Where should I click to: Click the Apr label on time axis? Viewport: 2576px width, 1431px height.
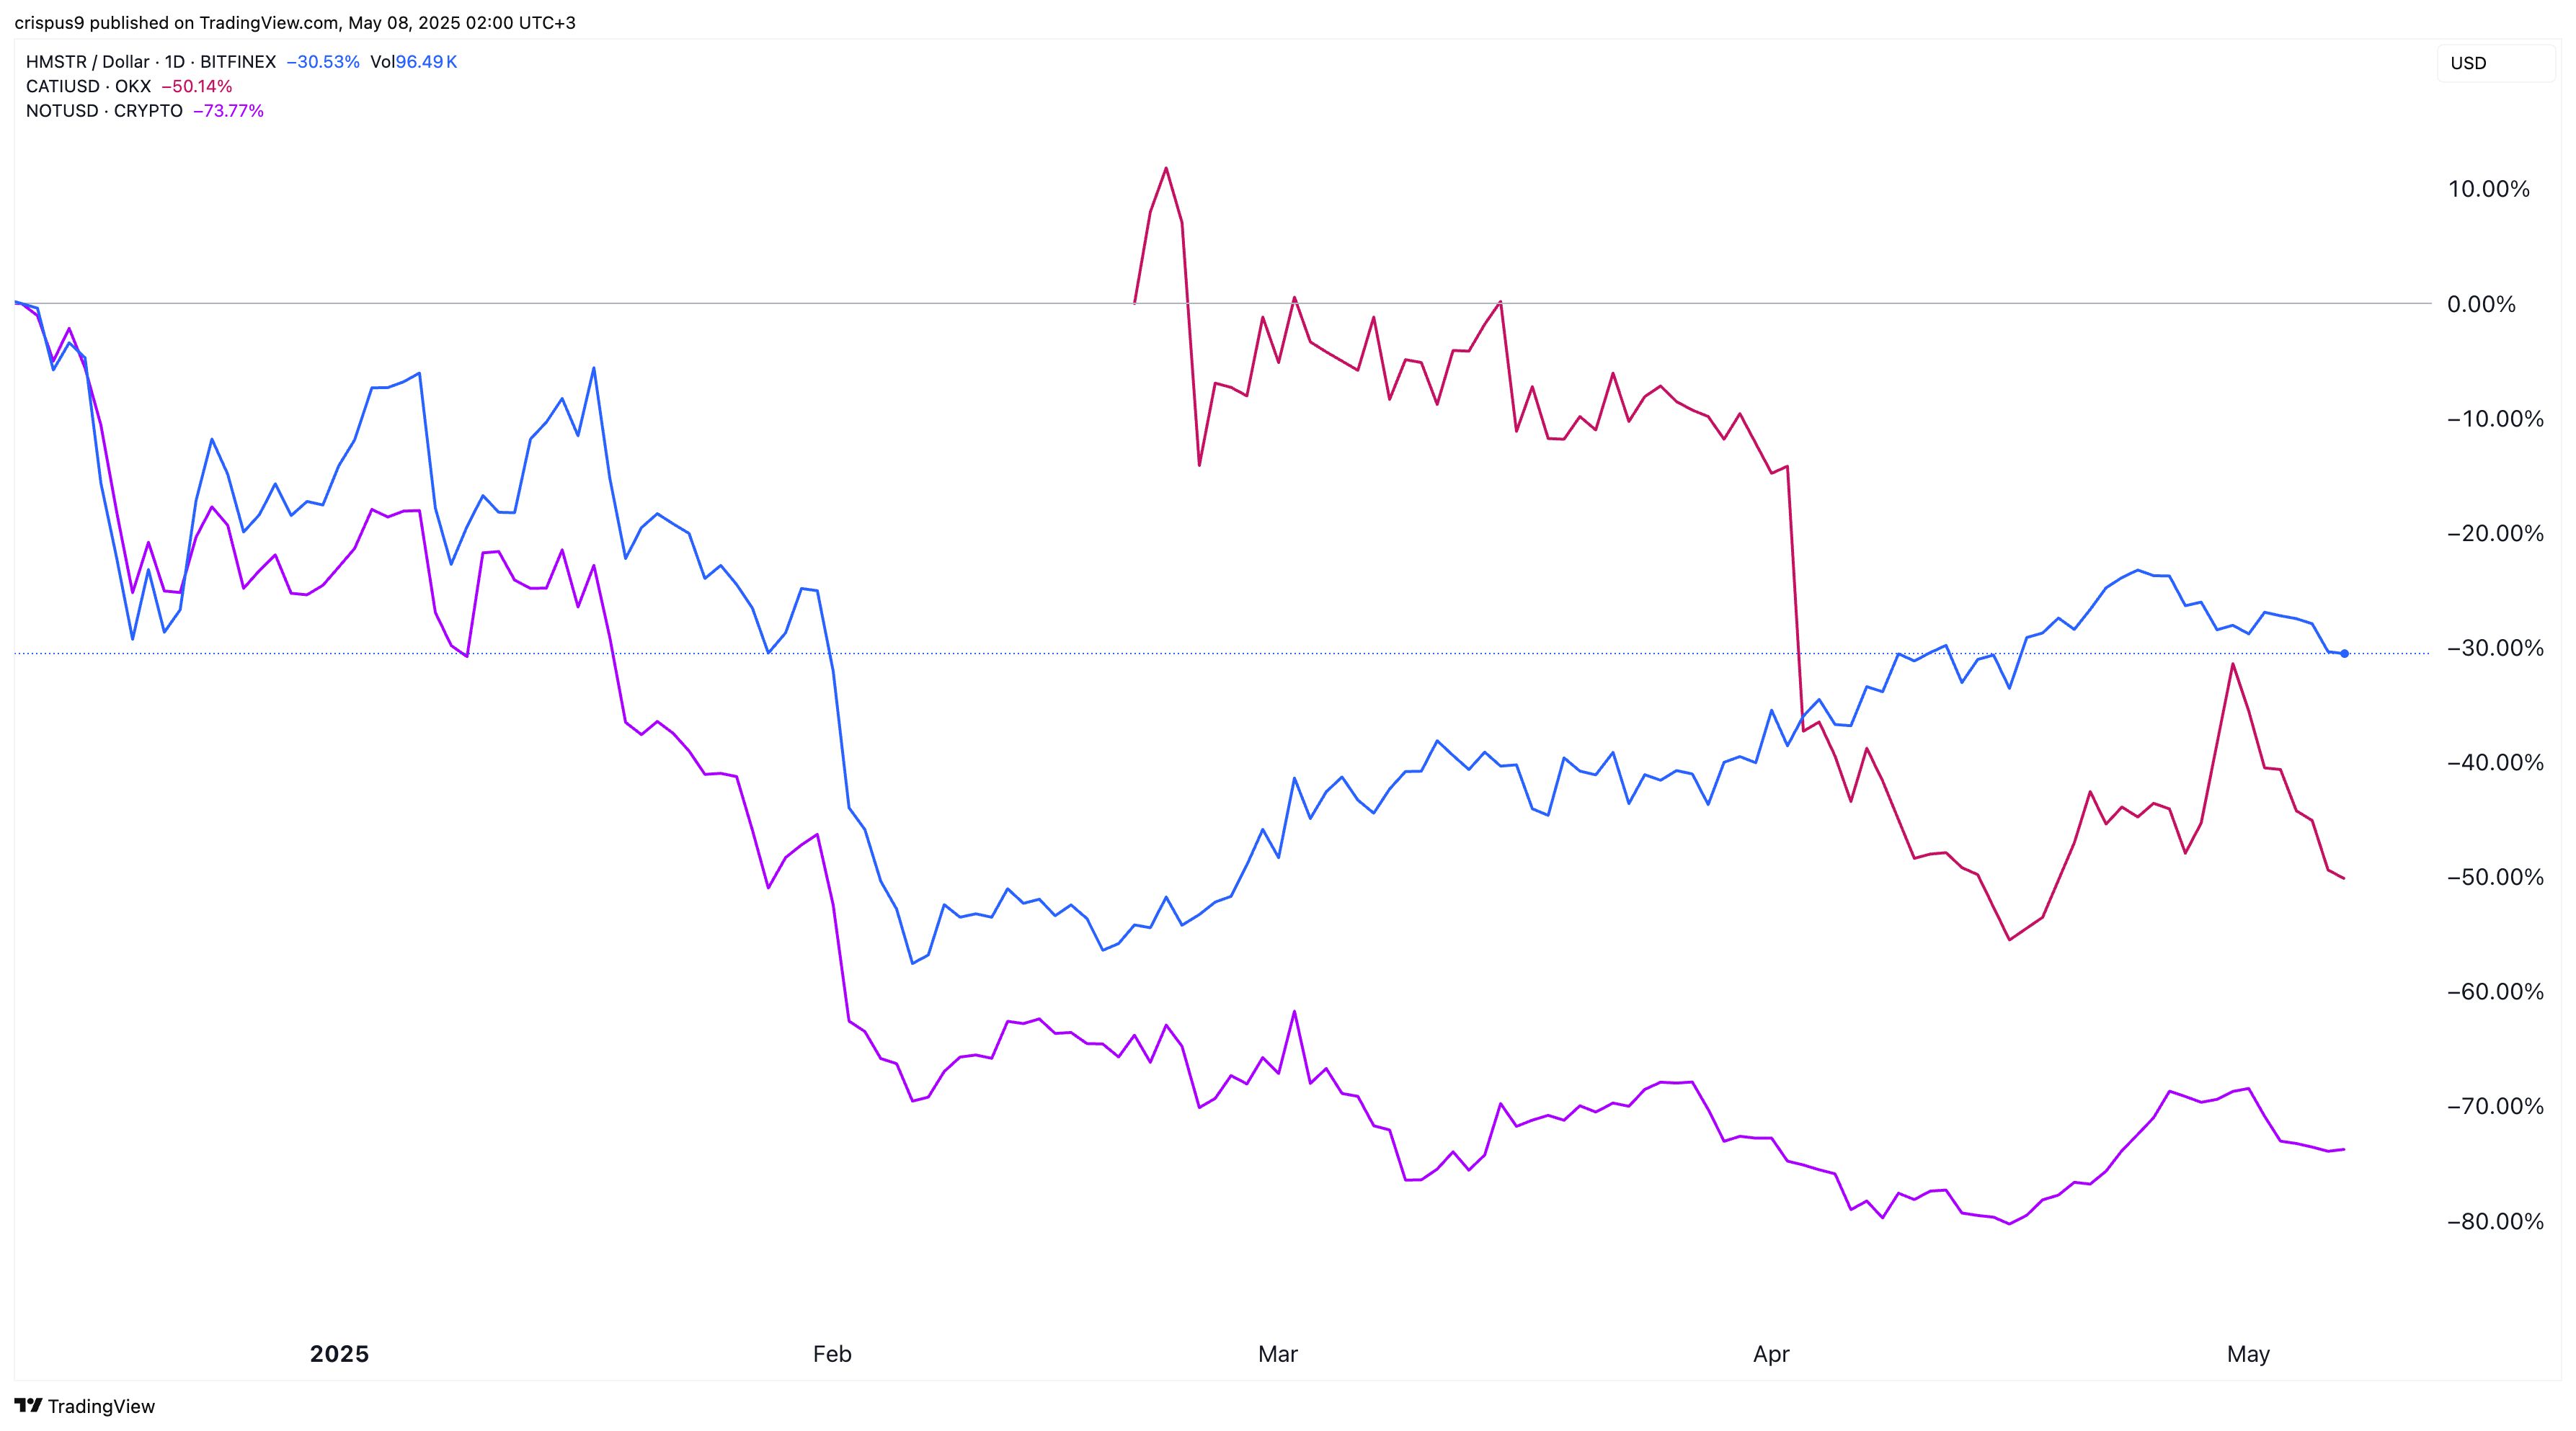point(1771,1354)
